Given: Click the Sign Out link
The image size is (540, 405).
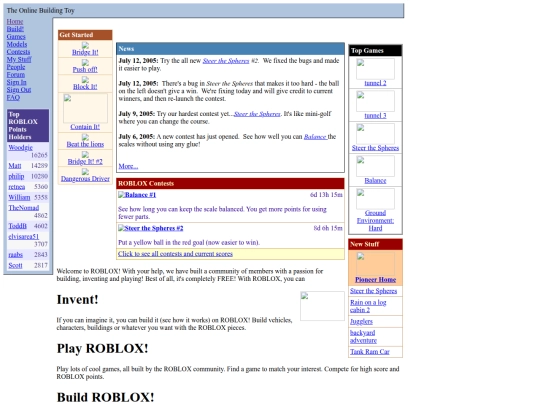Looking at the screenshot, I should click(x=19, y=90).
